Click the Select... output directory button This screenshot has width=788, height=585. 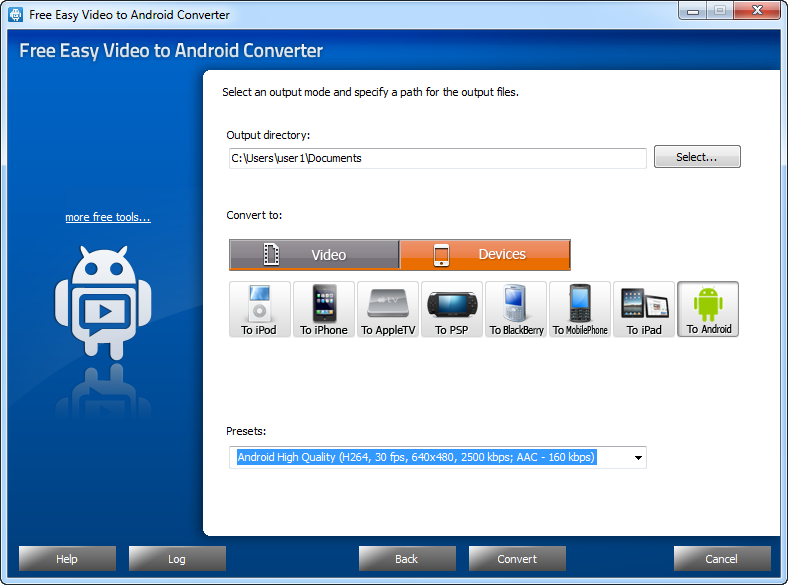pos(697,157)
